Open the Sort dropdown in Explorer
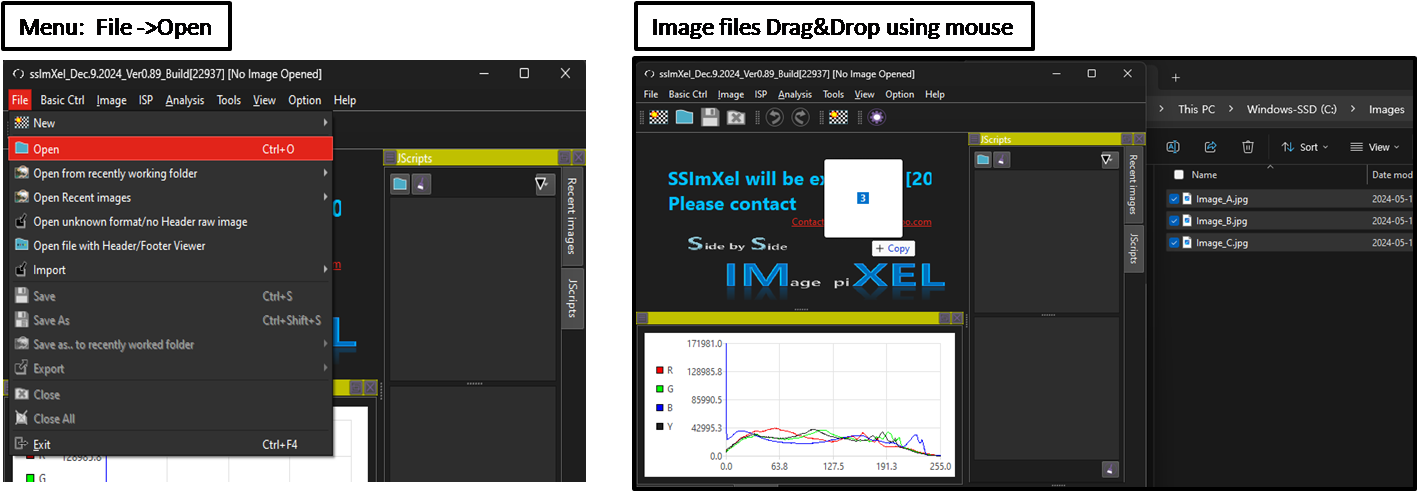1418x492 pixels. pyautogui.click(x=1305, y=147)
